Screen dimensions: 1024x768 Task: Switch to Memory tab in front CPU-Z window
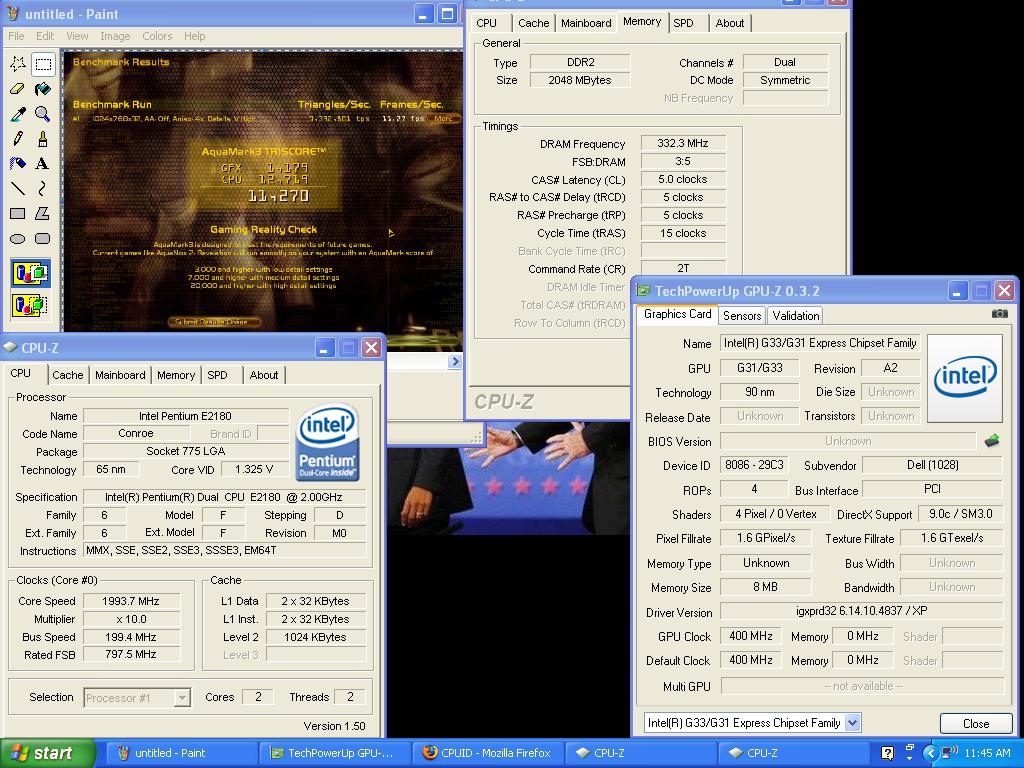(x=176, y=375)
